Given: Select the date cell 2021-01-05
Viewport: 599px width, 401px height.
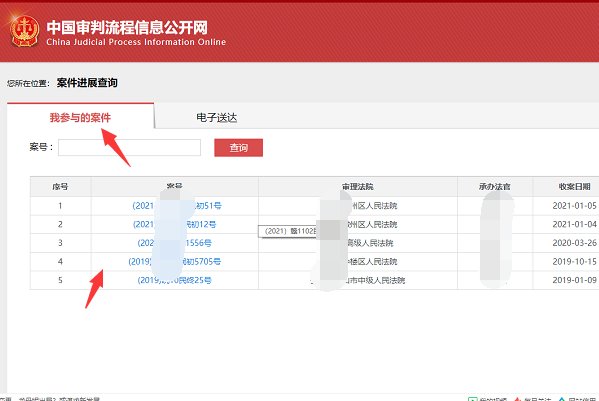Looking at the screenshot, I should click(x=575, y=206).
